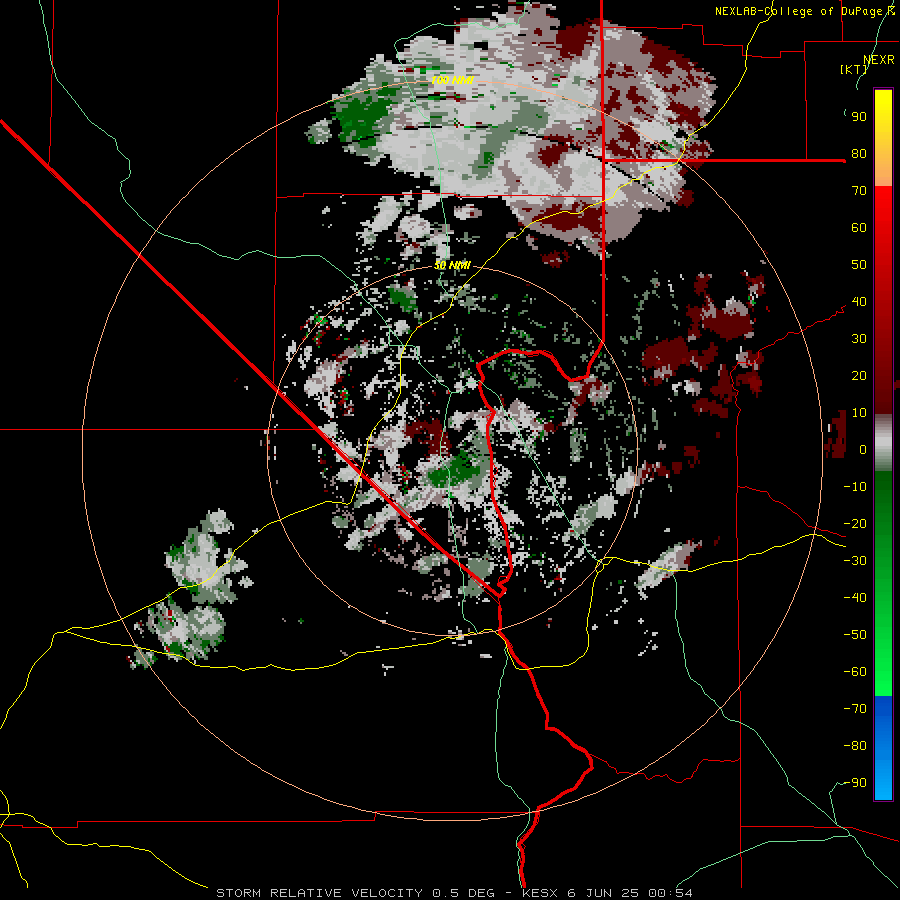Click the NEXR label near the legend
Viewport: 900px width, 900px height.
click(x=879, y=60)
